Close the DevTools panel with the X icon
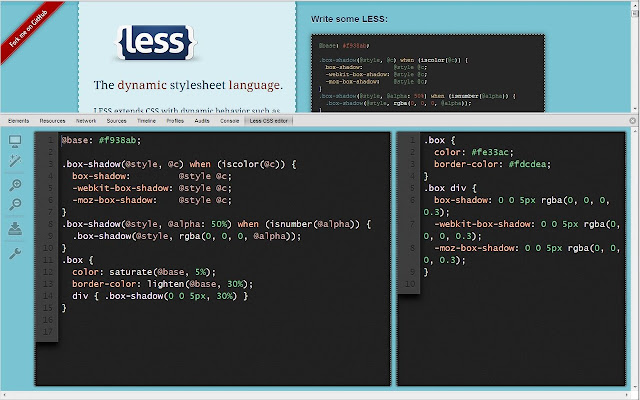Screen dimensions: 640x400 click(632, 120)
